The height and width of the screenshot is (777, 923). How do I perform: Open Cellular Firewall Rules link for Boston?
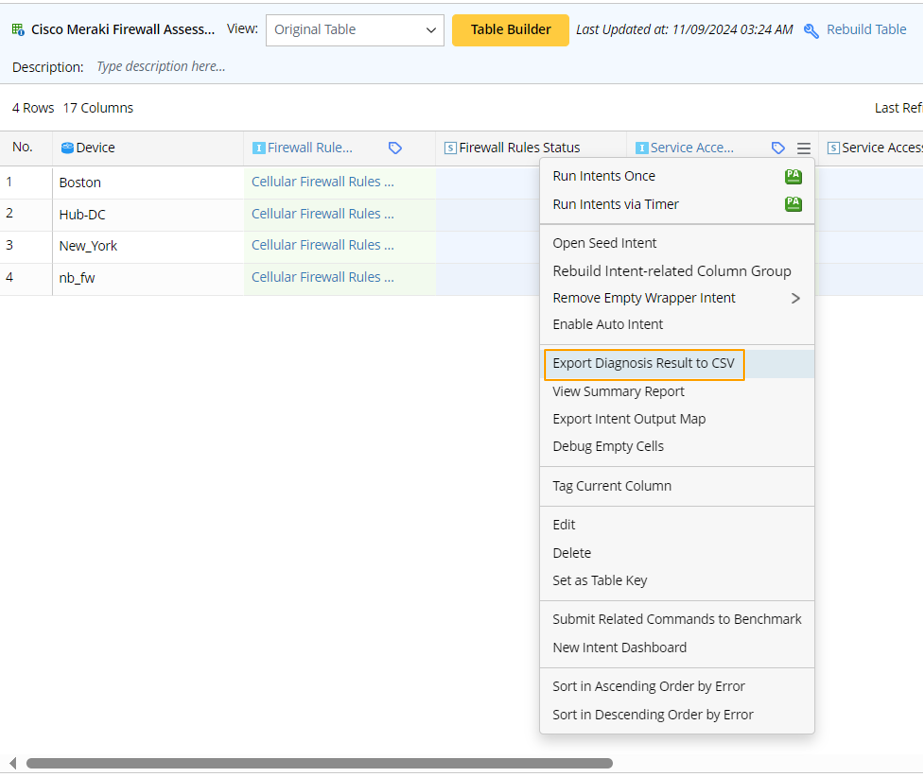tap(322, 182)
